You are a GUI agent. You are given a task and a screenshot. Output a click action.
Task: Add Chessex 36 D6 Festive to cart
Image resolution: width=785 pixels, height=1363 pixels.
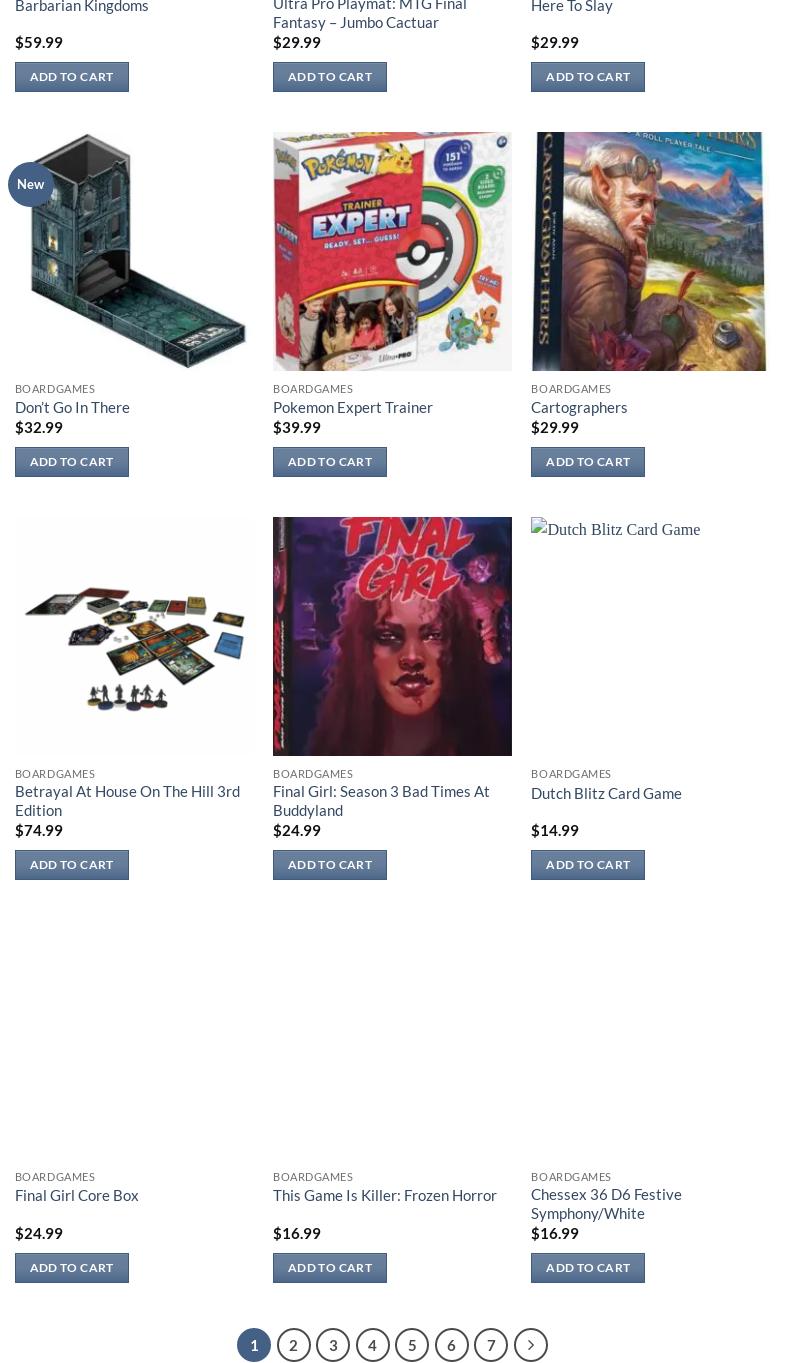pyautogui.click(x=588, y=1268)
